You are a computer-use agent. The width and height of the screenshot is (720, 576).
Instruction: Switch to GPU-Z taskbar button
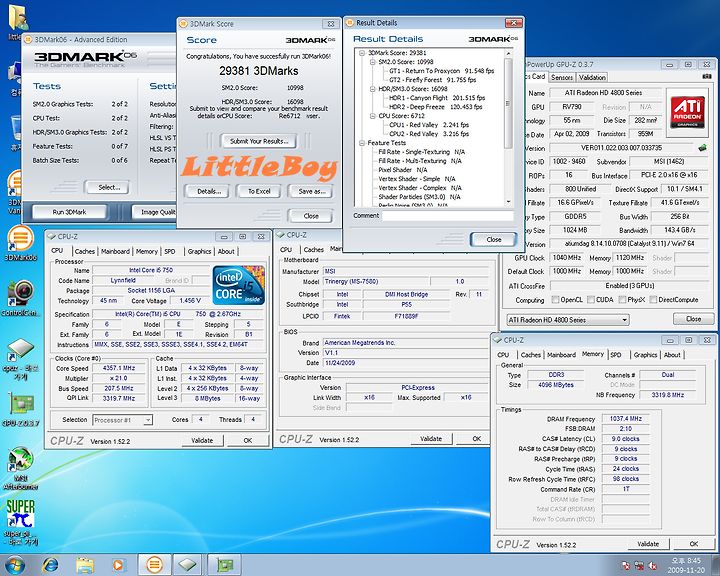[224, 565]
